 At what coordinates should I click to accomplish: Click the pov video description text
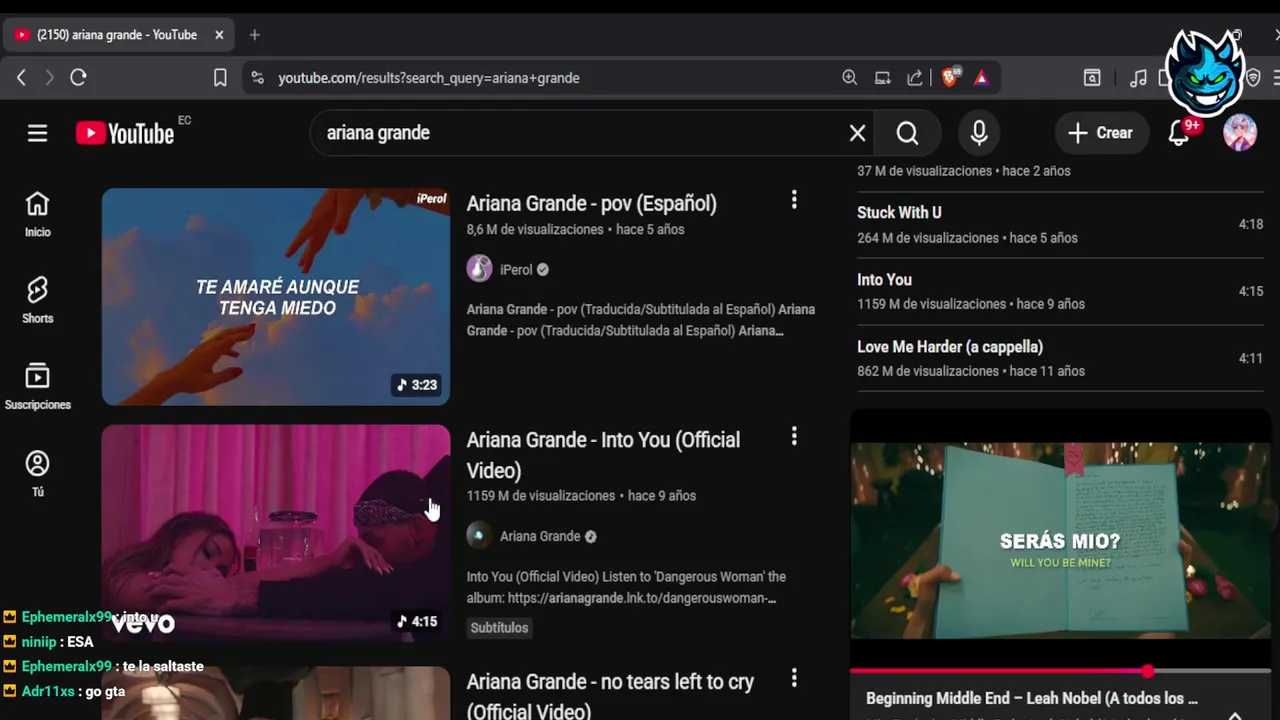640,320
